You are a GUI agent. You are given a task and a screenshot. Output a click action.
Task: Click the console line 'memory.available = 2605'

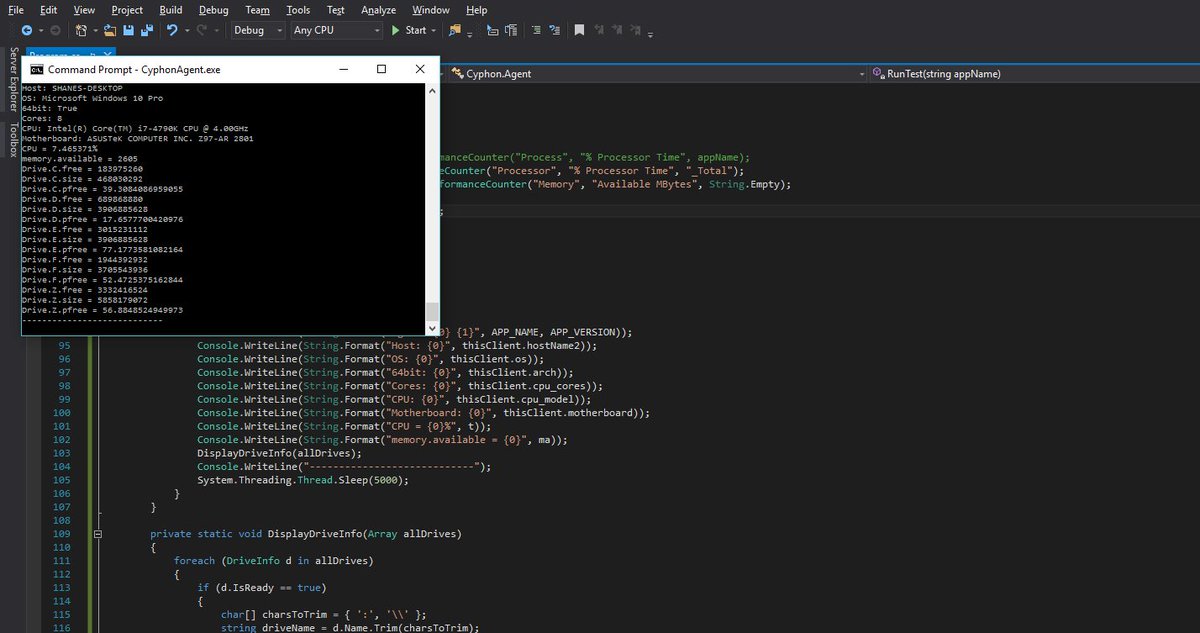(x=80, y=158)
